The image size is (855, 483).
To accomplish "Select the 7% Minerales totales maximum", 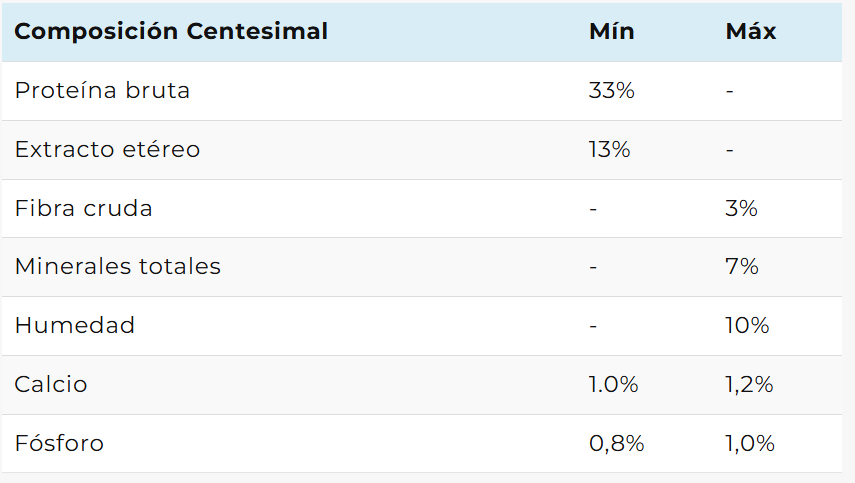I will (741, 267).
